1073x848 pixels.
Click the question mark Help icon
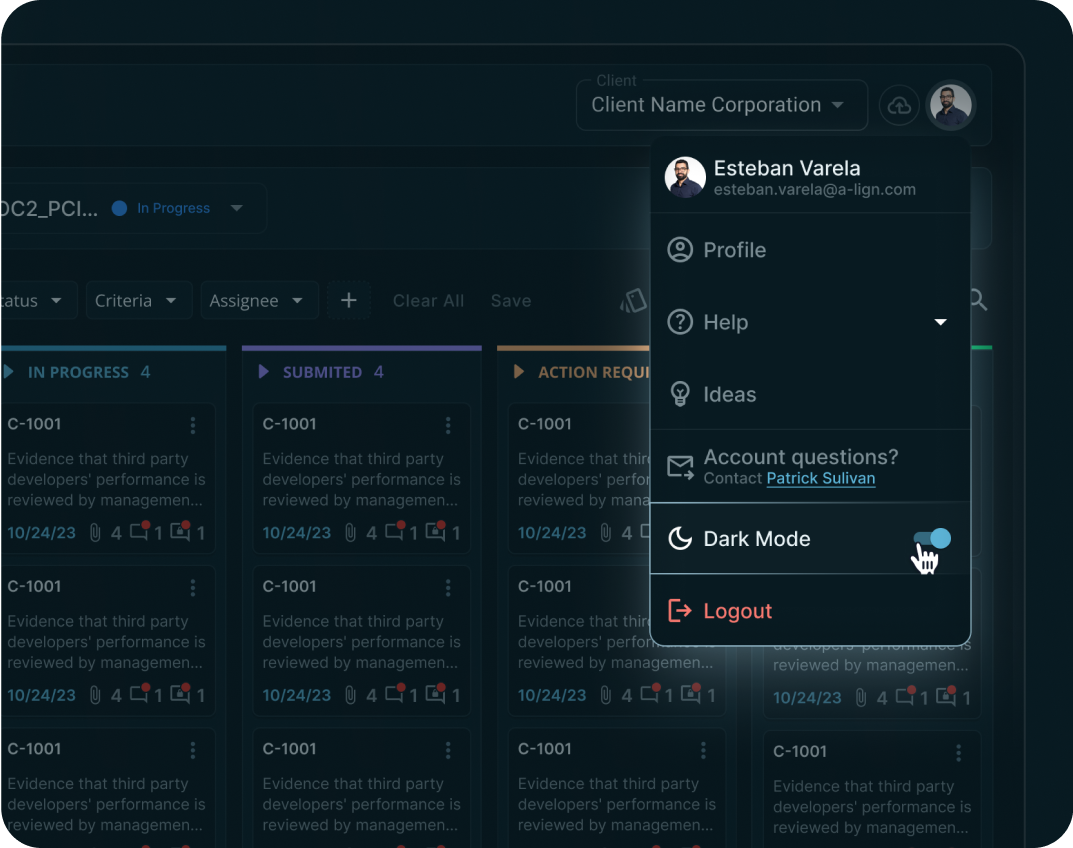[x=680, y=322]
